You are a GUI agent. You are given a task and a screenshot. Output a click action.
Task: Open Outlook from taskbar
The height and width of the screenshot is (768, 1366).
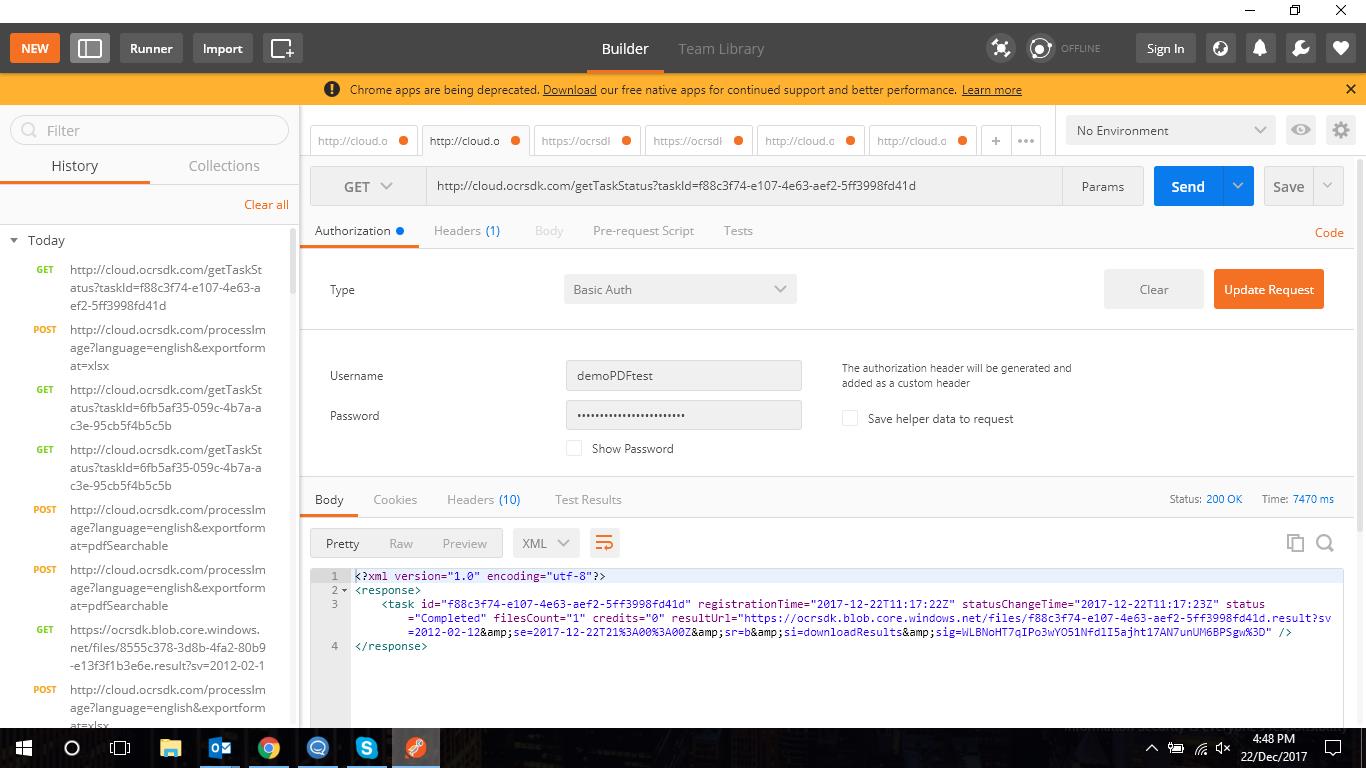point(220,748)
